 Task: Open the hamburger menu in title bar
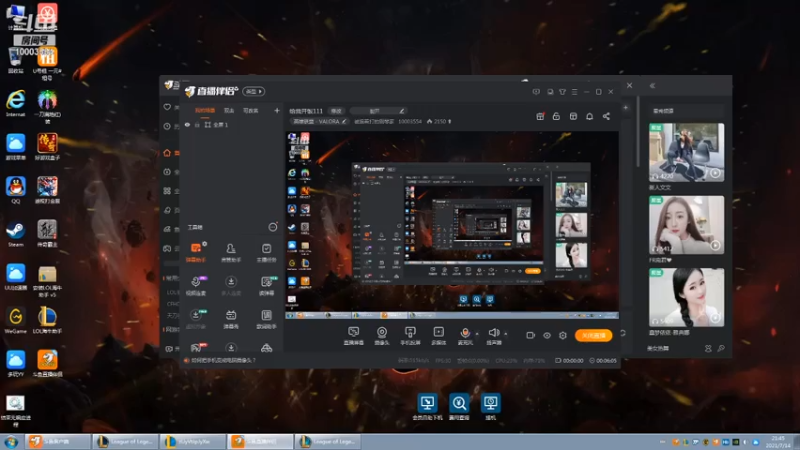coord(574,92)
